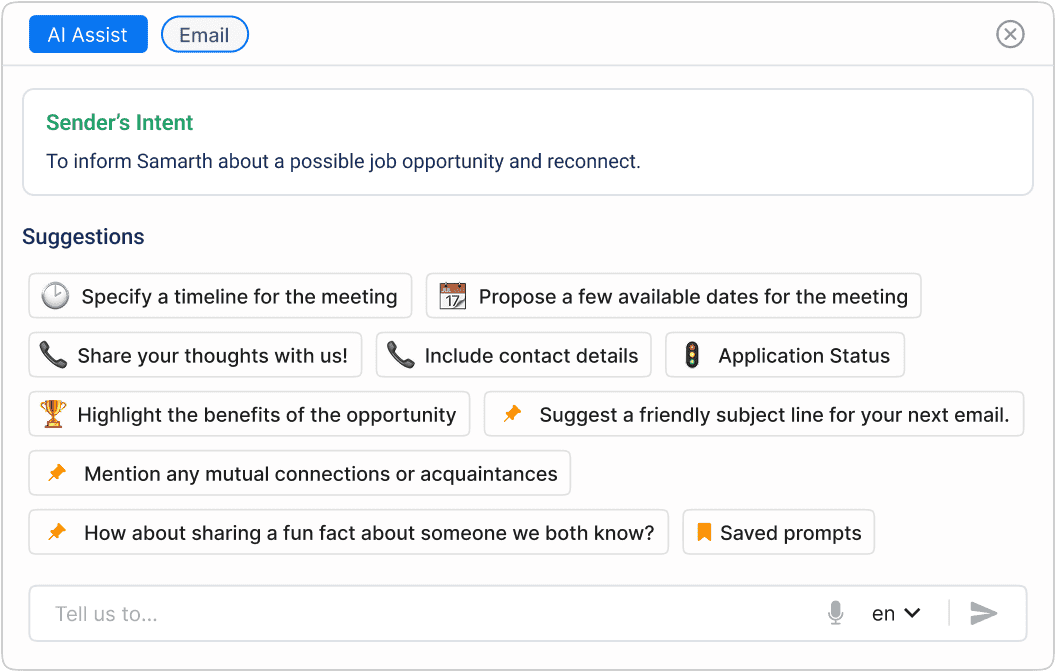Screen dimensions: 1055x671
Task: Click the pin icon on mutual connections suggestion
Action: click(57, 473)
